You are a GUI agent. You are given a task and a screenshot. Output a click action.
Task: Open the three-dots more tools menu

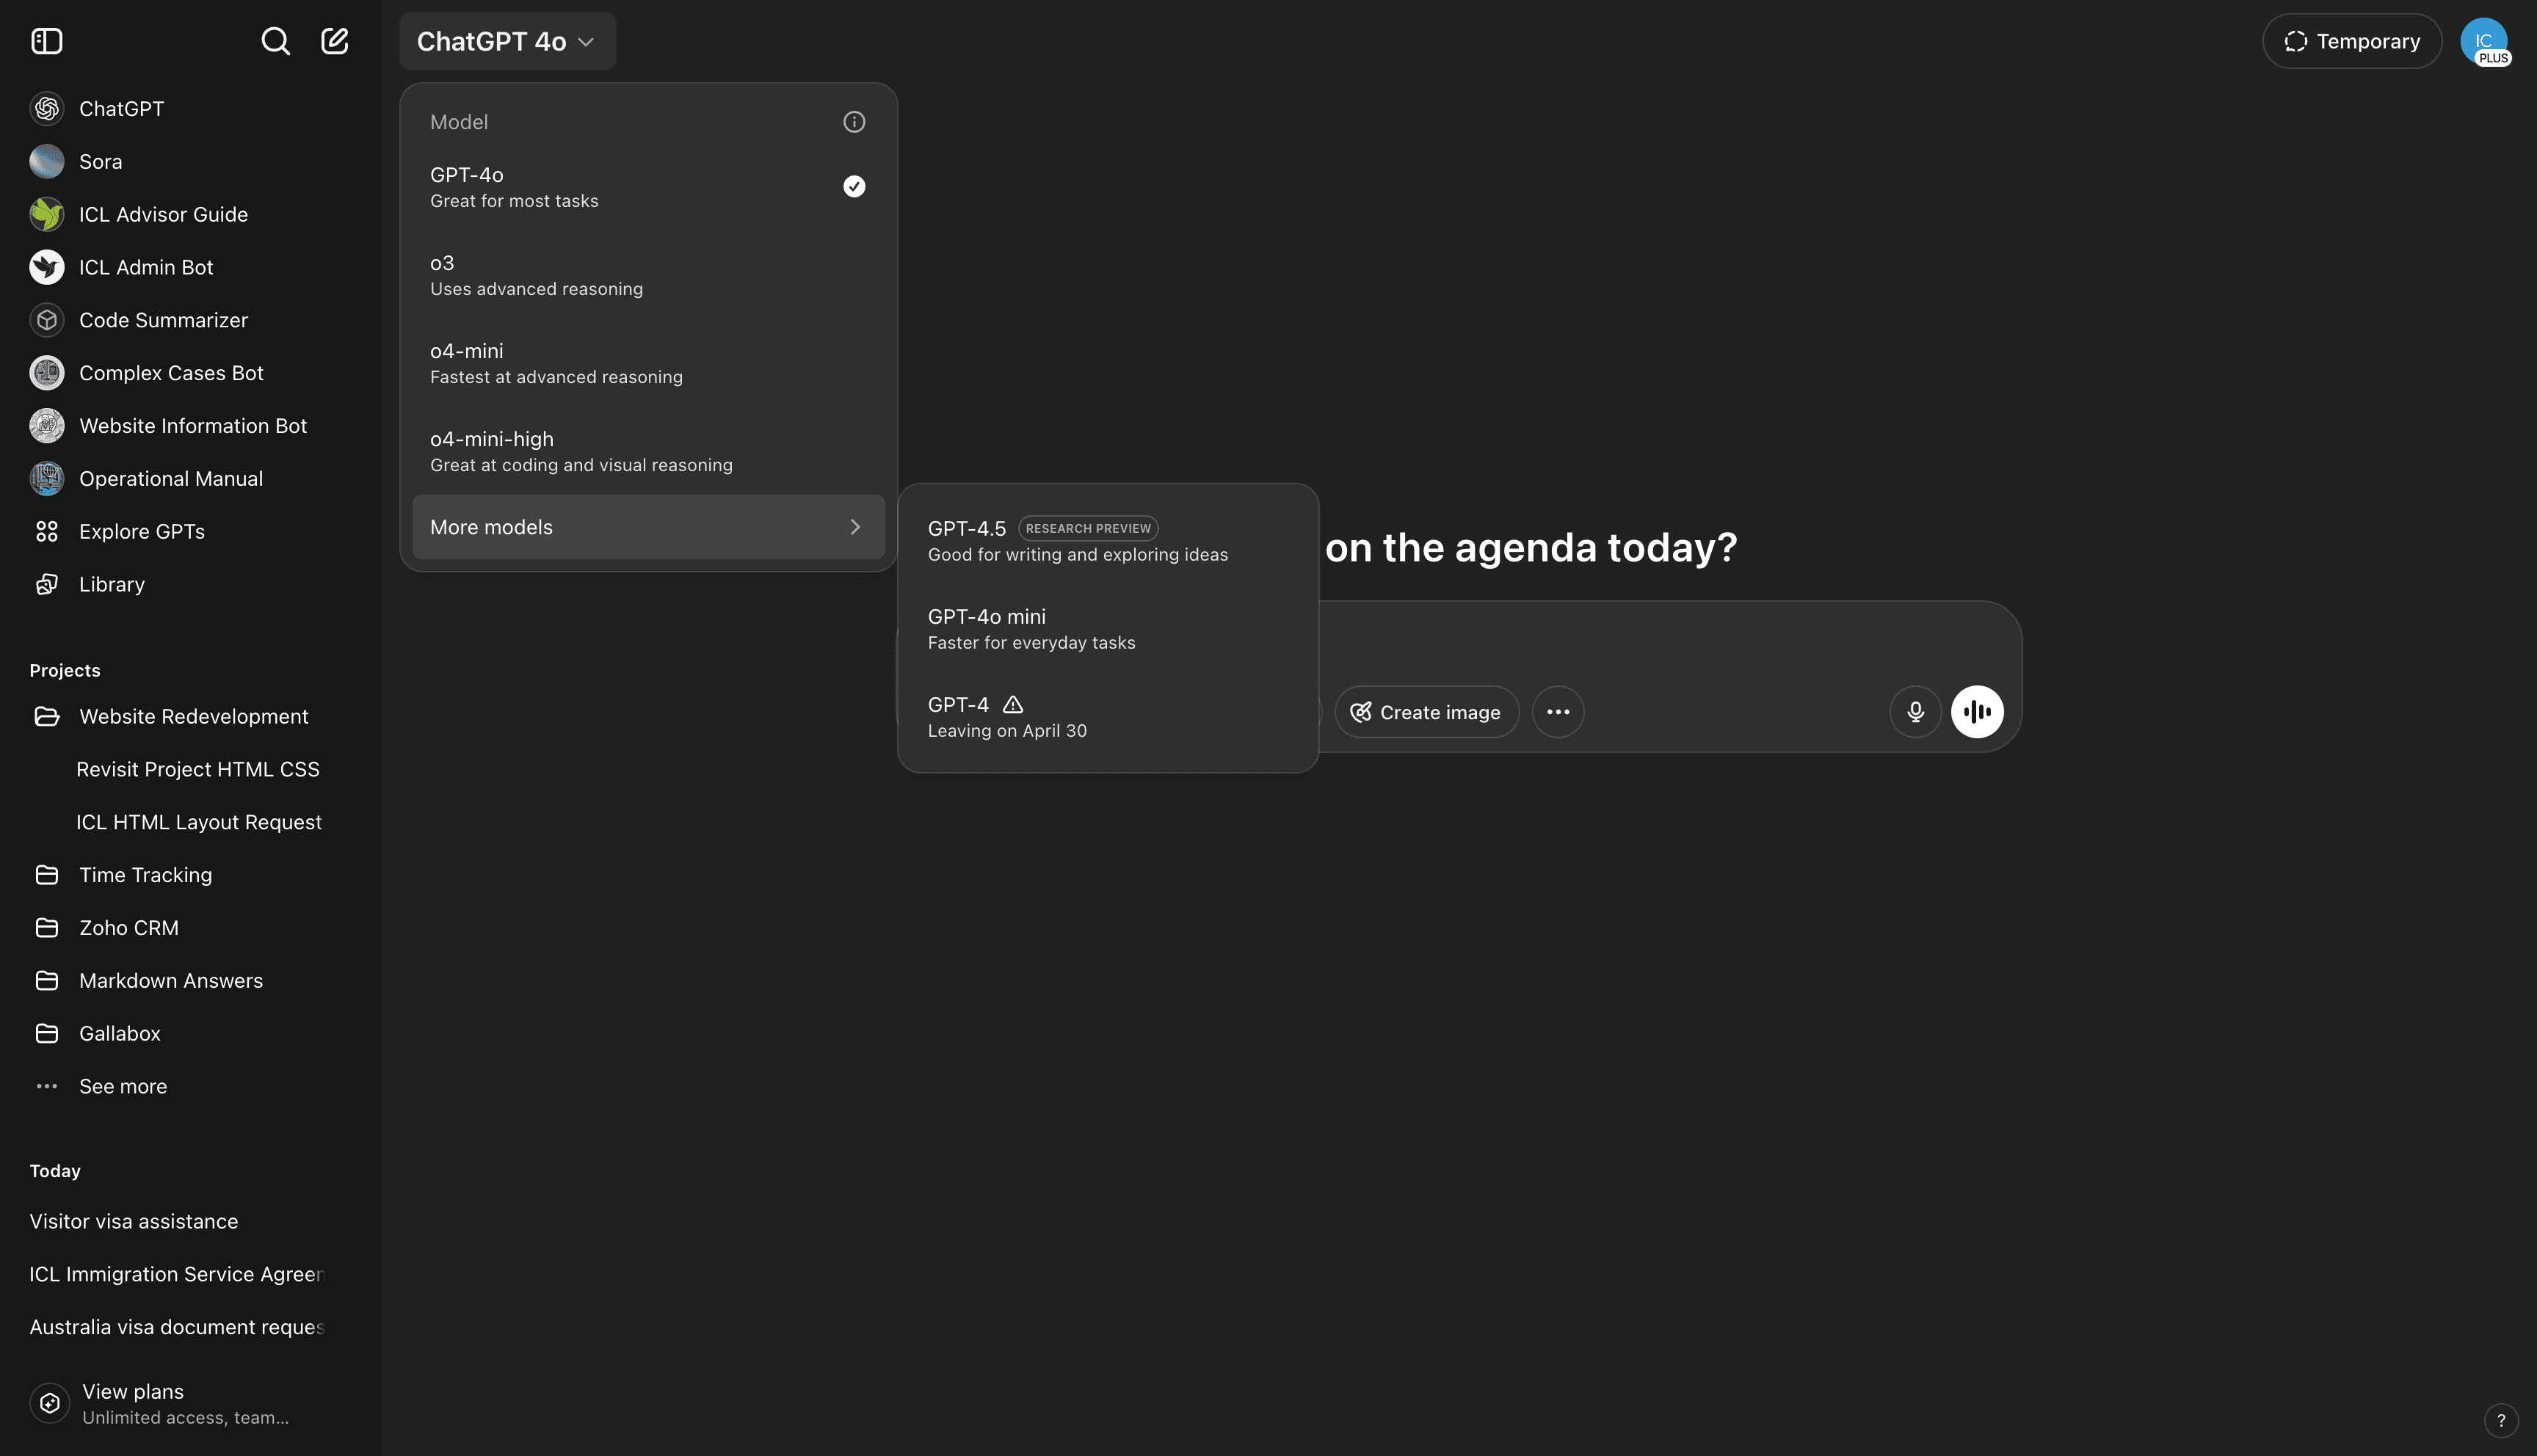(x=1558, y=712)
